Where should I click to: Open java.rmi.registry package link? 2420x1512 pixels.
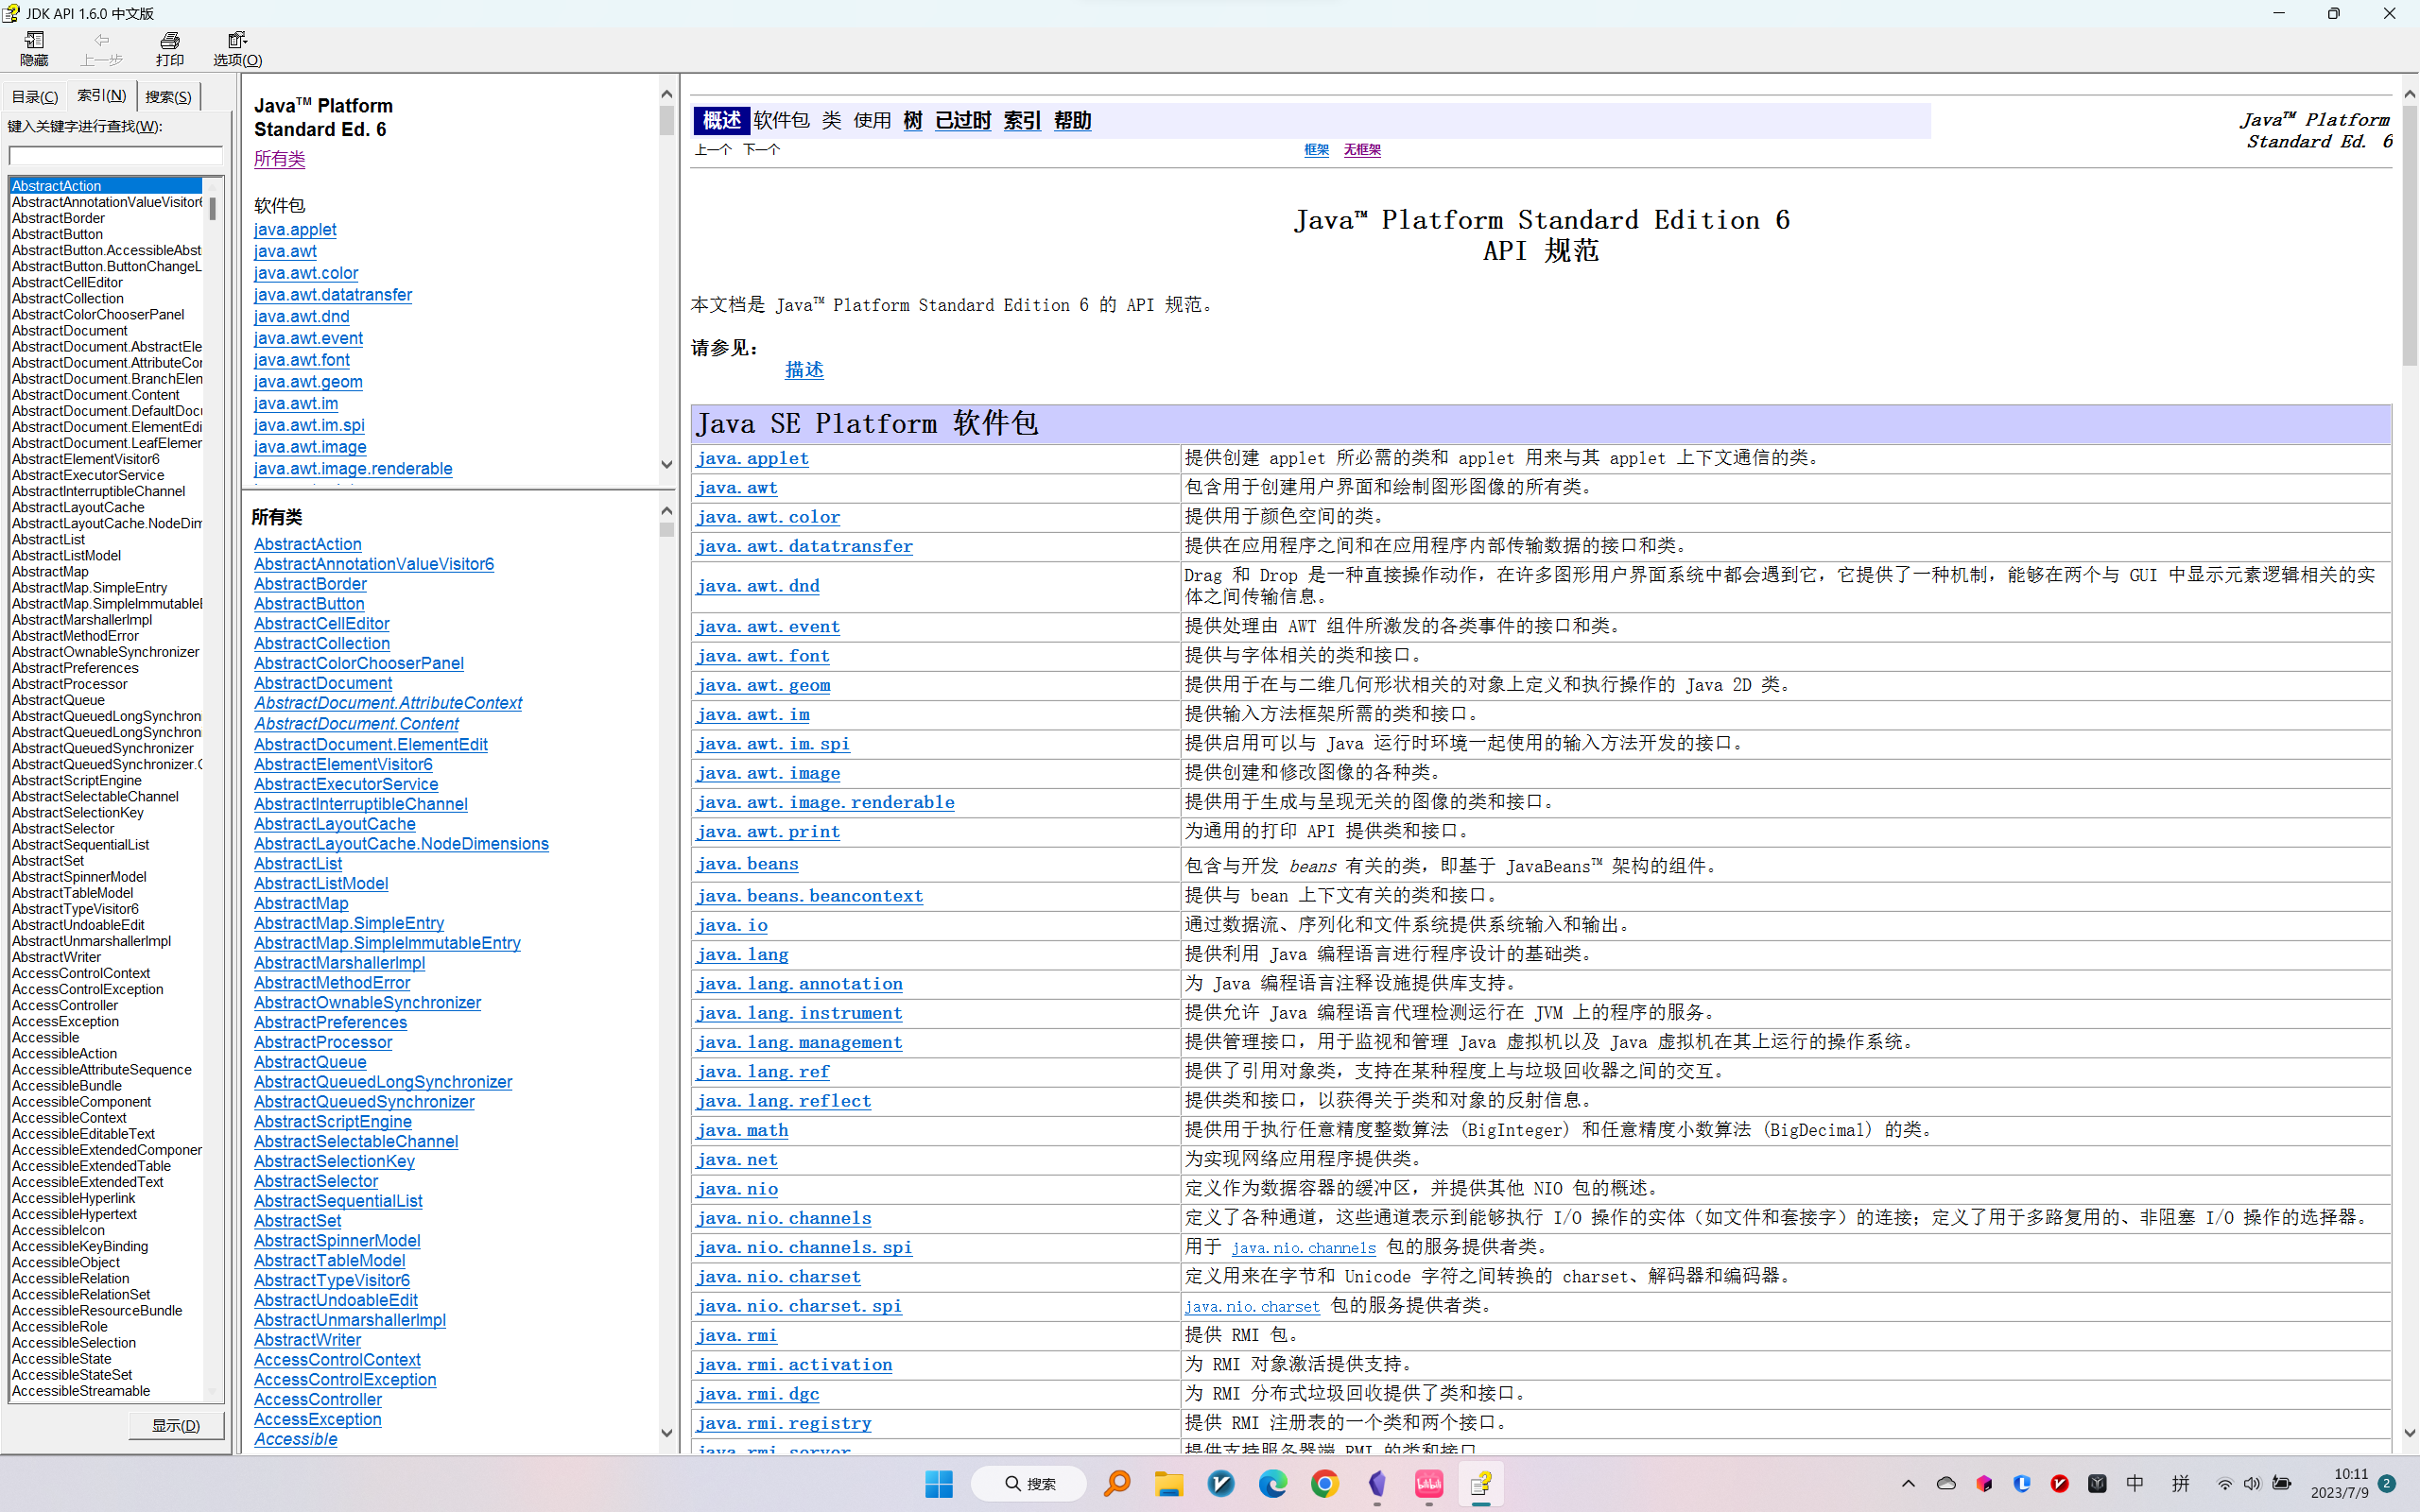pyautogui.click(x=784, y=1422)
